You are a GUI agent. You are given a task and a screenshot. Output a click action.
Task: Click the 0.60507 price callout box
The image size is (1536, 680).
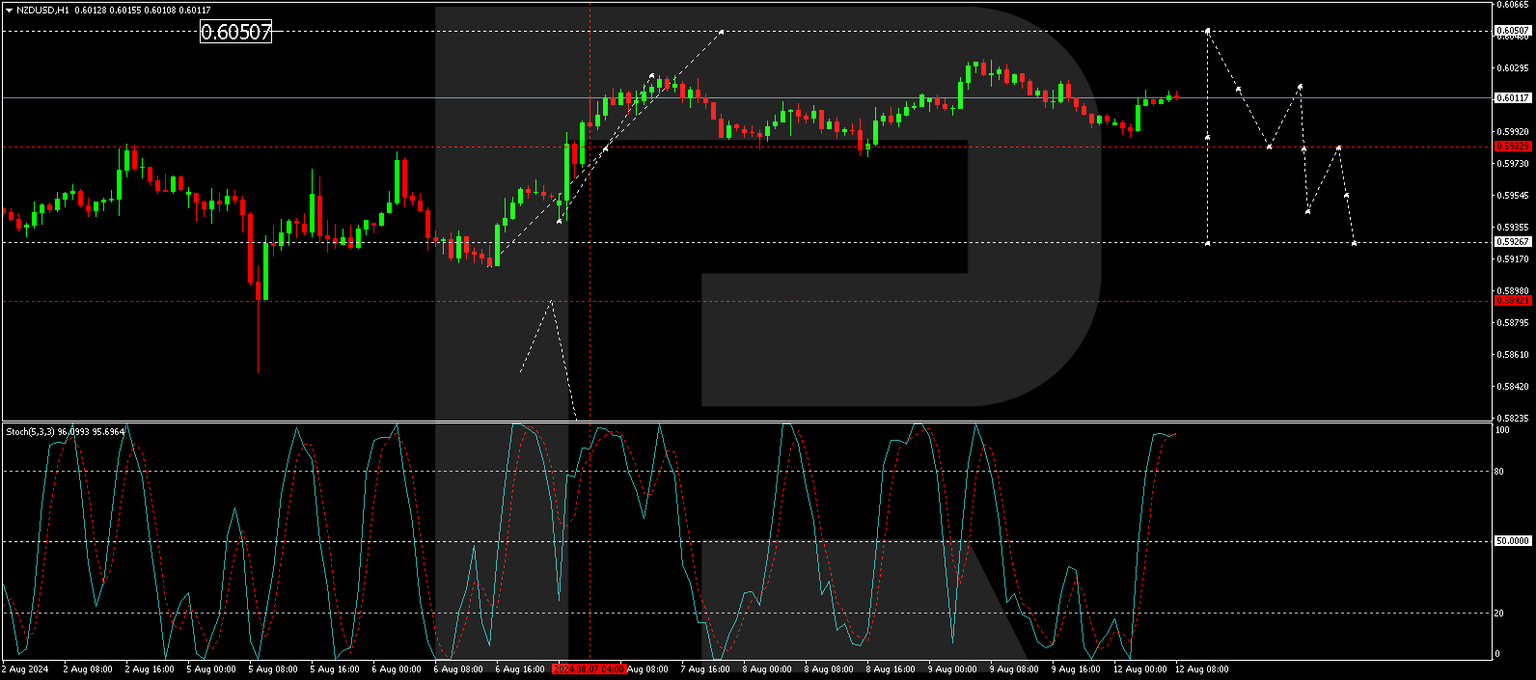(237, 33)
